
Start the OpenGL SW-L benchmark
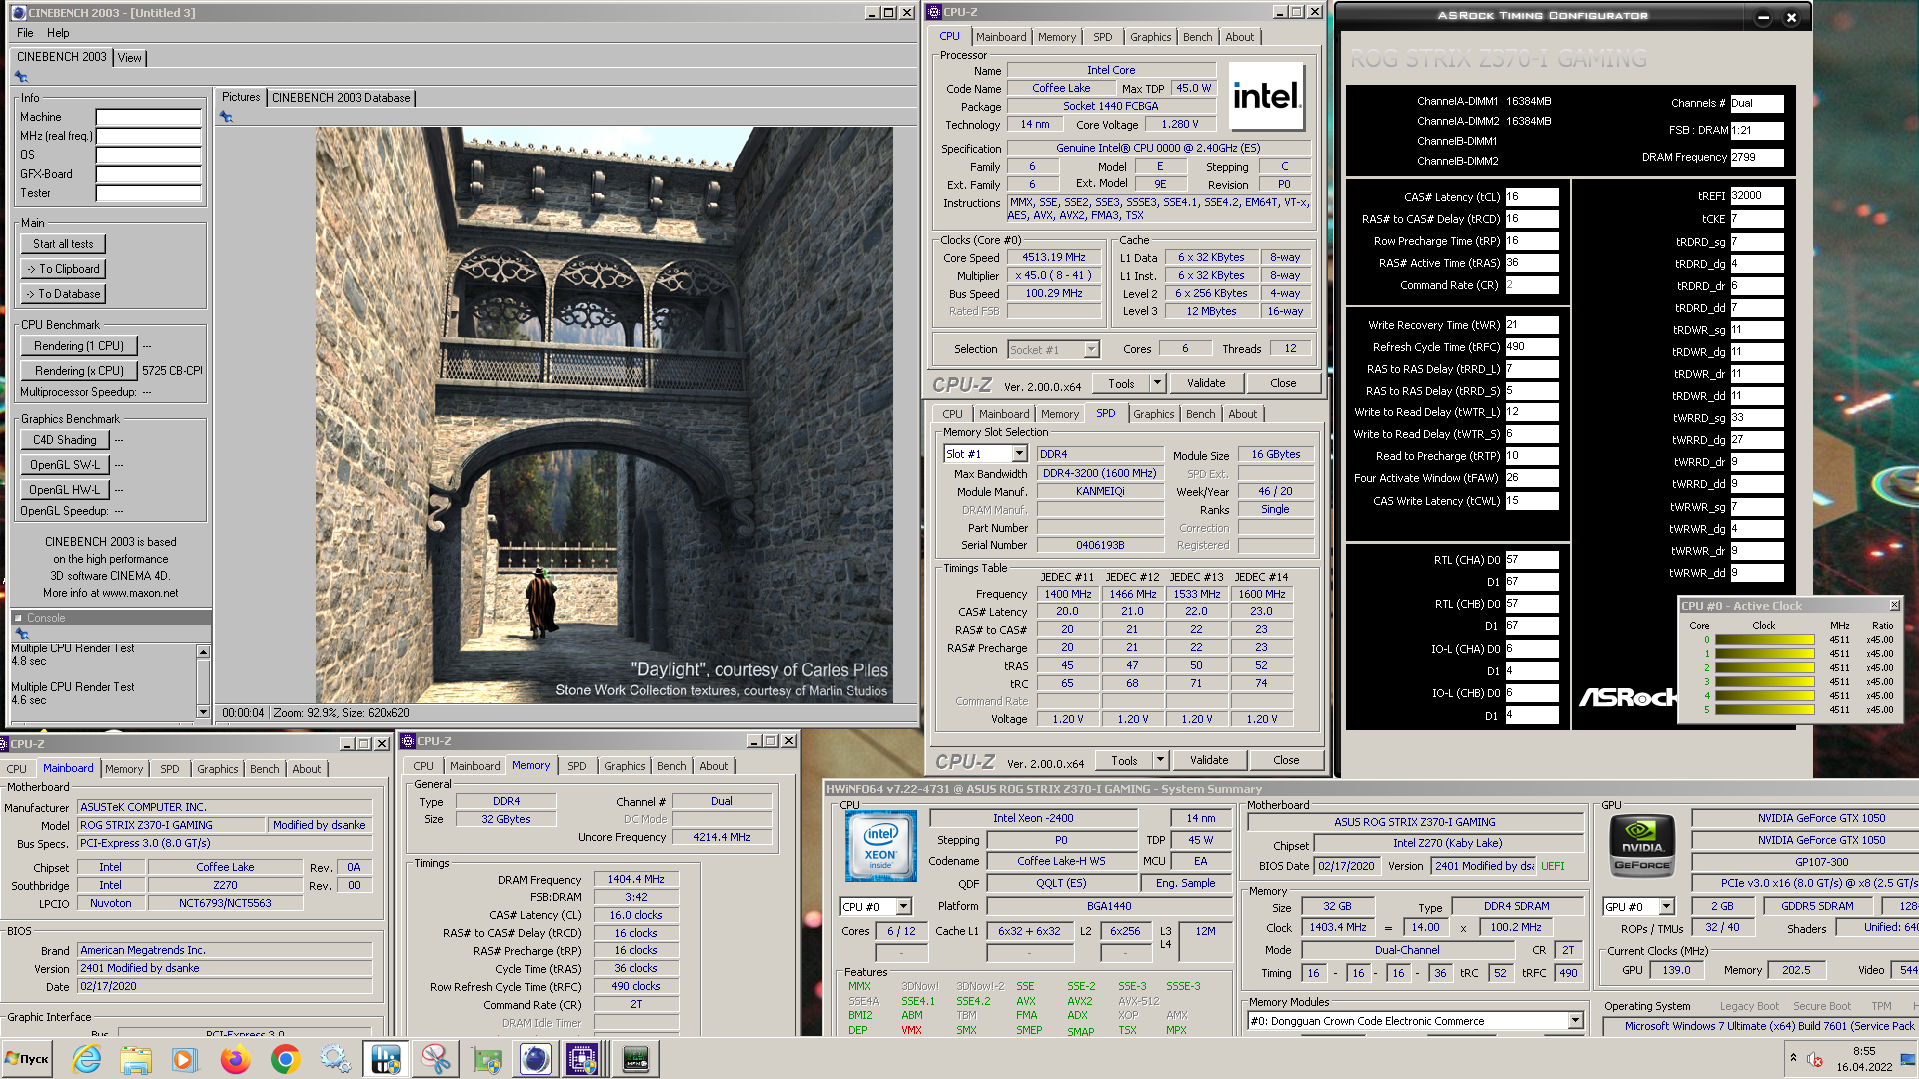[65, 465]
